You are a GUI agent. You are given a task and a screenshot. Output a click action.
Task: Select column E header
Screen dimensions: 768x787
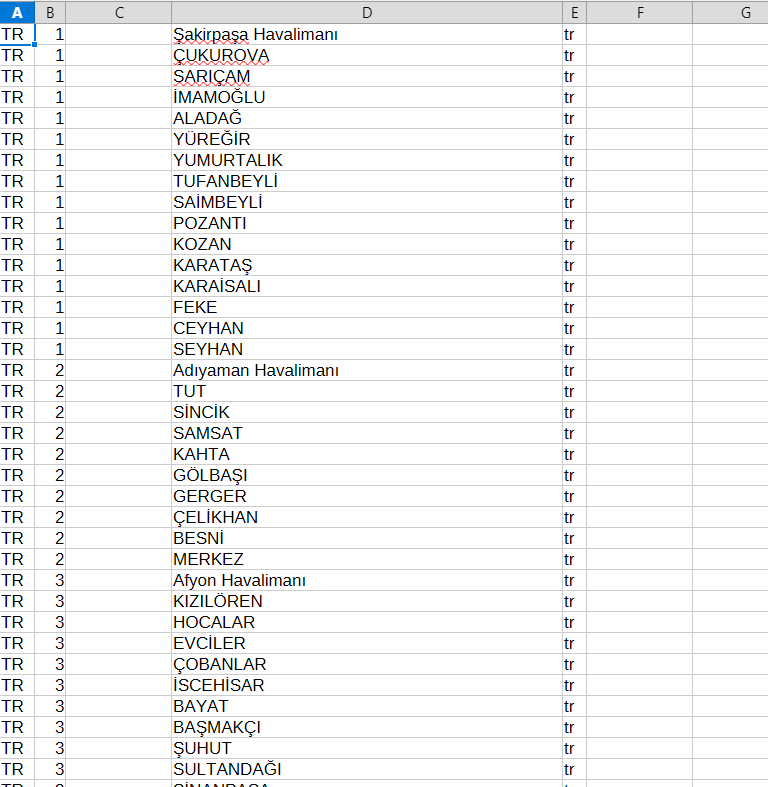pos(575,12)
